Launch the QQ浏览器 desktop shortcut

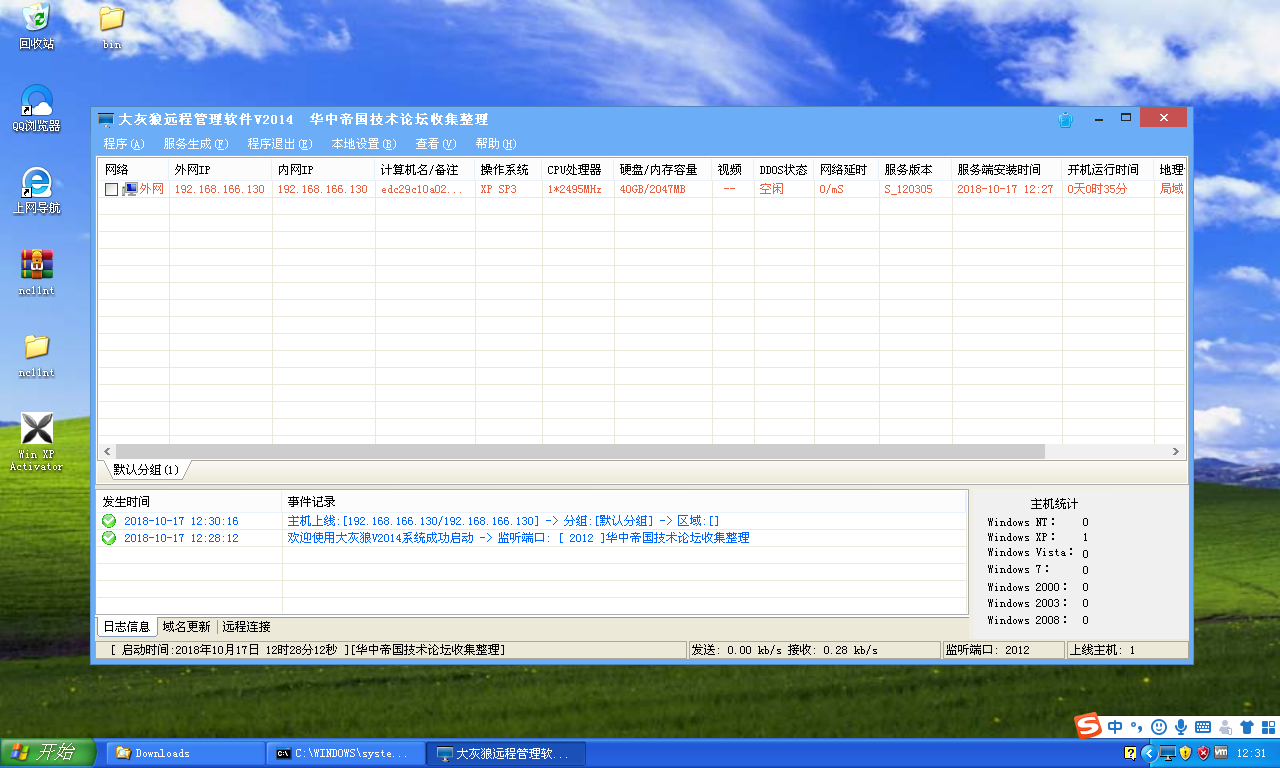36,108
